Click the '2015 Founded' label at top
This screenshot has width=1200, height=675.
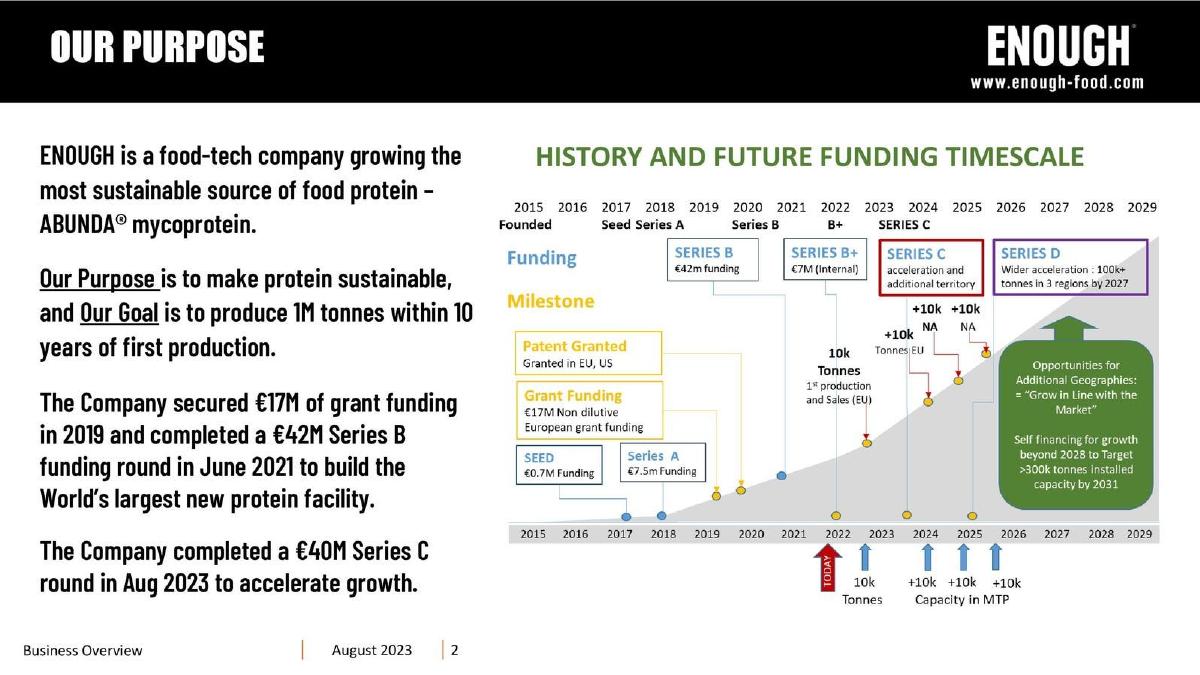[x=527, y=216]
